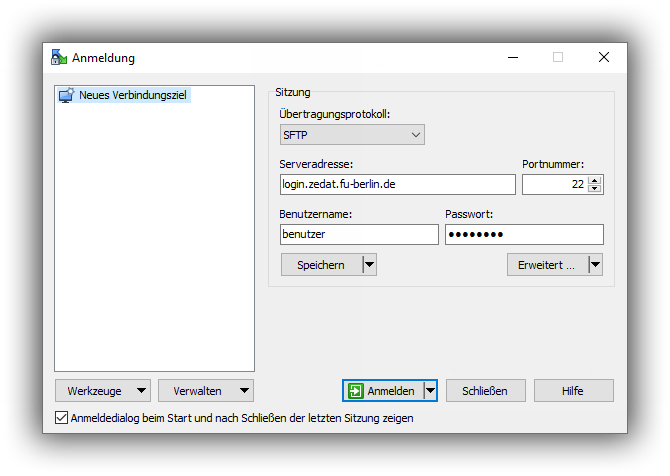670x476 pixels.
Task: Click the Benutzername input field
Action: tap(359, 234)
